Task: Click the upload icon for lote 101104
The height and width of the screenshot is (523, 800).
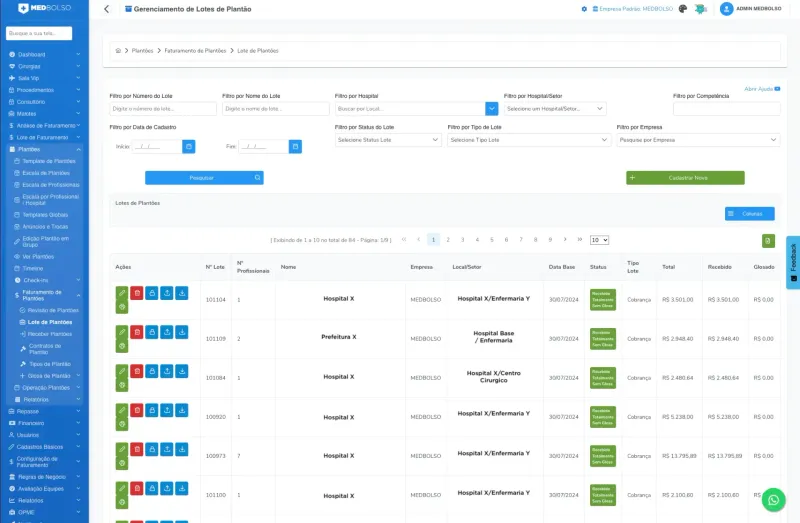Action: click(167, 293)
